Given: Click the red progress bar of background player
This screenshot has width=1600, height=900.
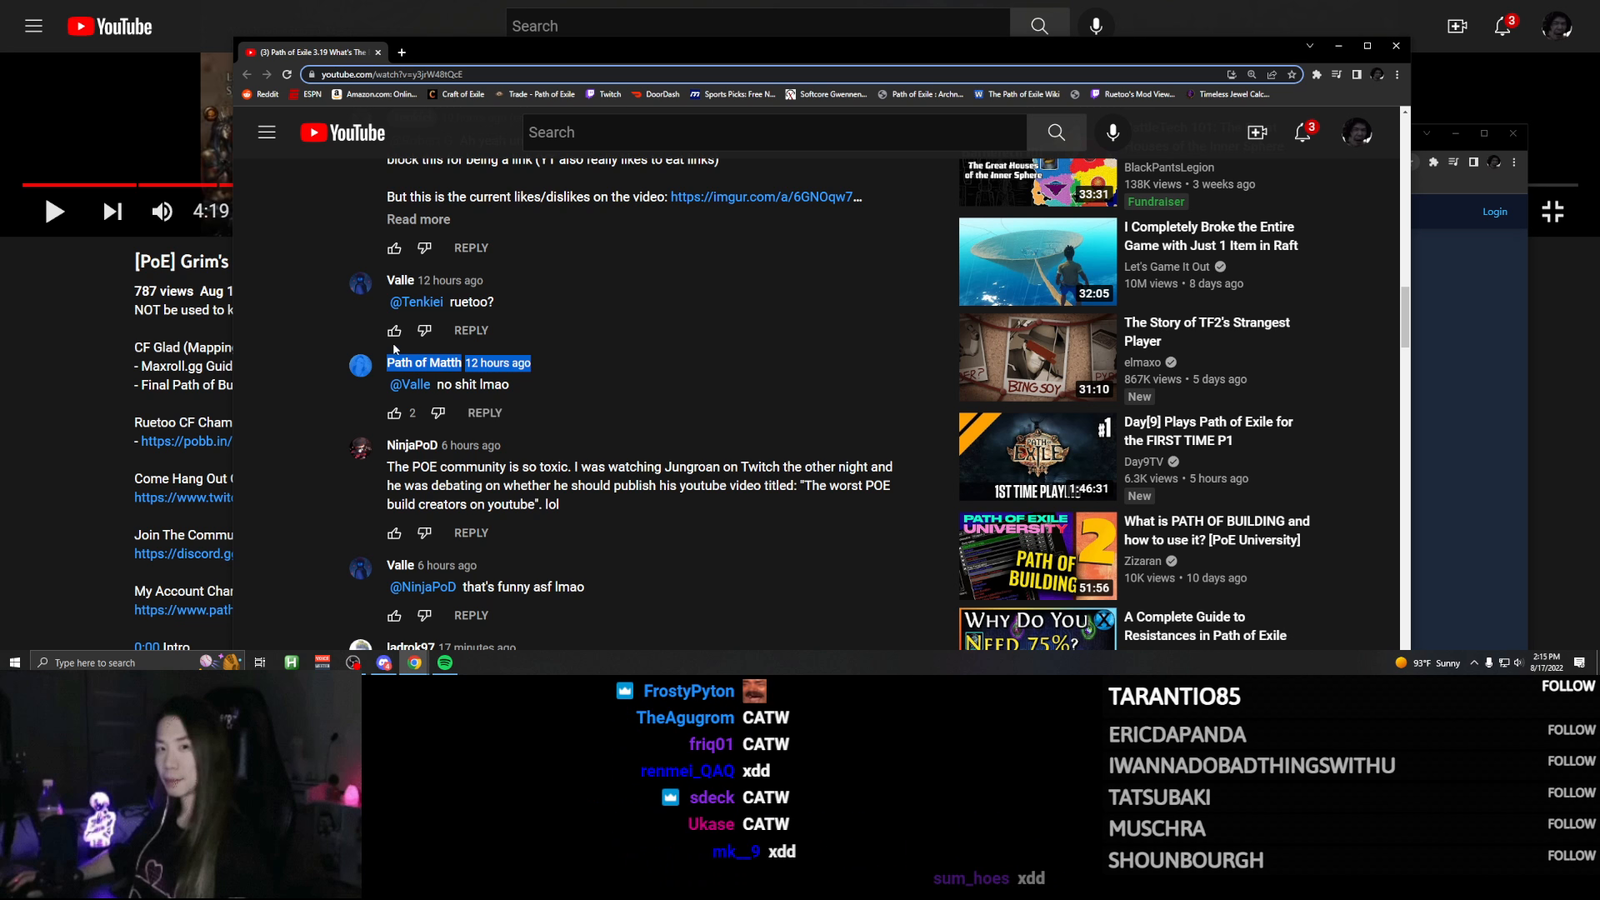Looking at the screenshot, I should tap(127, 185).
